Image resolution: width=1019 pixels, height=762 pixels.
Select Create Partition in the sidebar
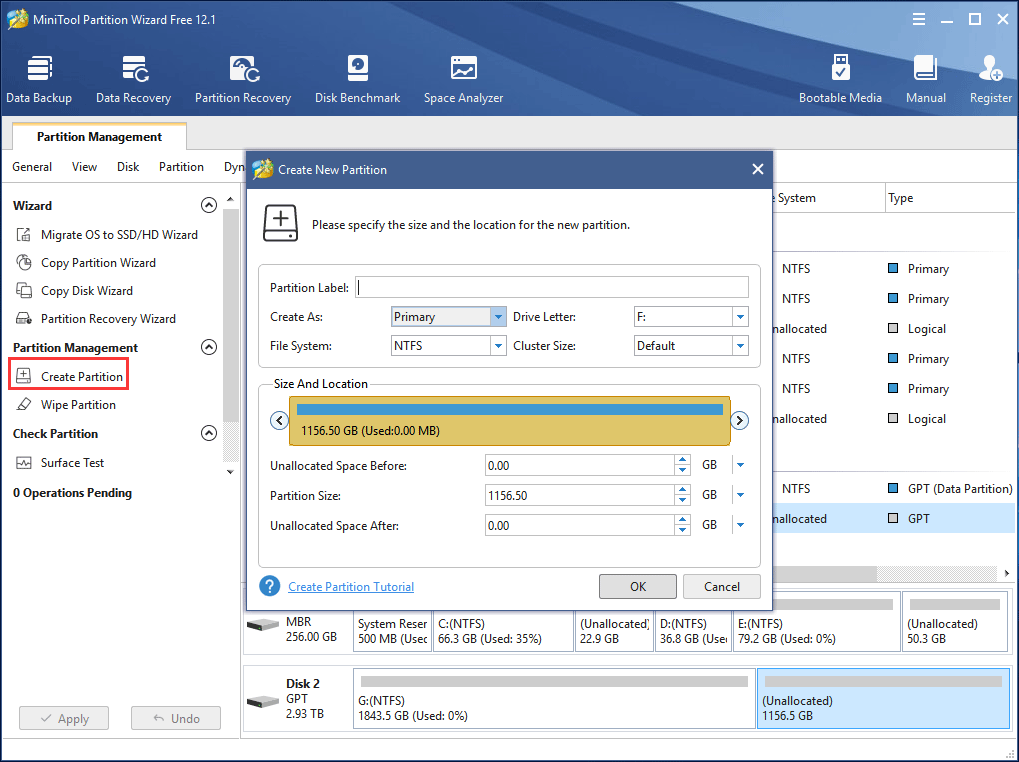79,375
